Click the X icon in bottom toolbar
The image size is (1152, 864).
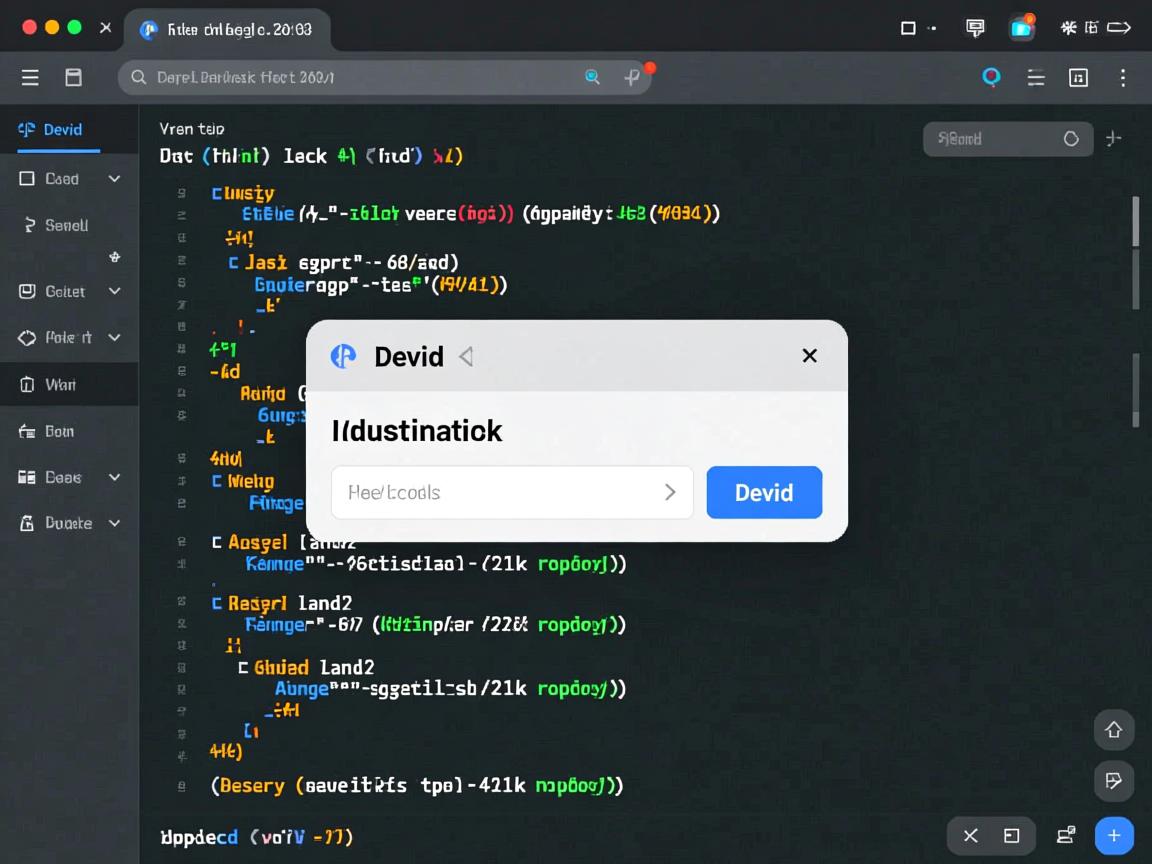pyautogui.click(x=970, y=836)
